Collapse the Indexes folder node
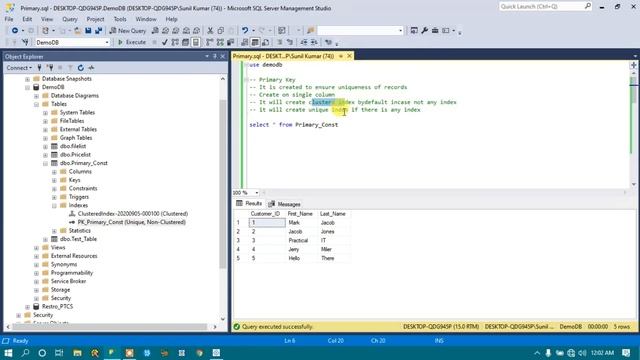 click(54, 206)
